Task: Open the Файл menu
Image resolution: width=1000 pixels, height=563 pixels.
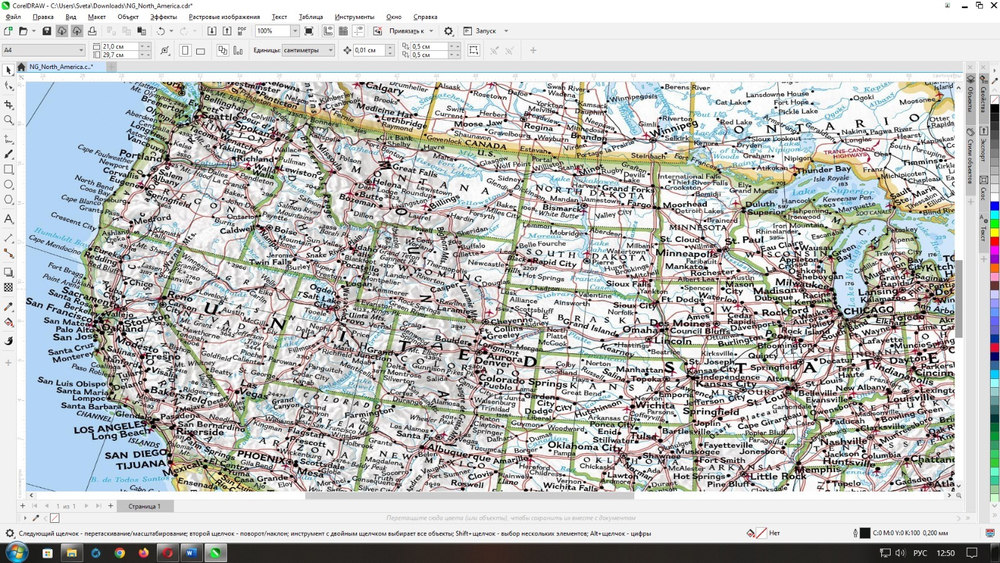Action: pyautogui.click(x=13, y=17)
